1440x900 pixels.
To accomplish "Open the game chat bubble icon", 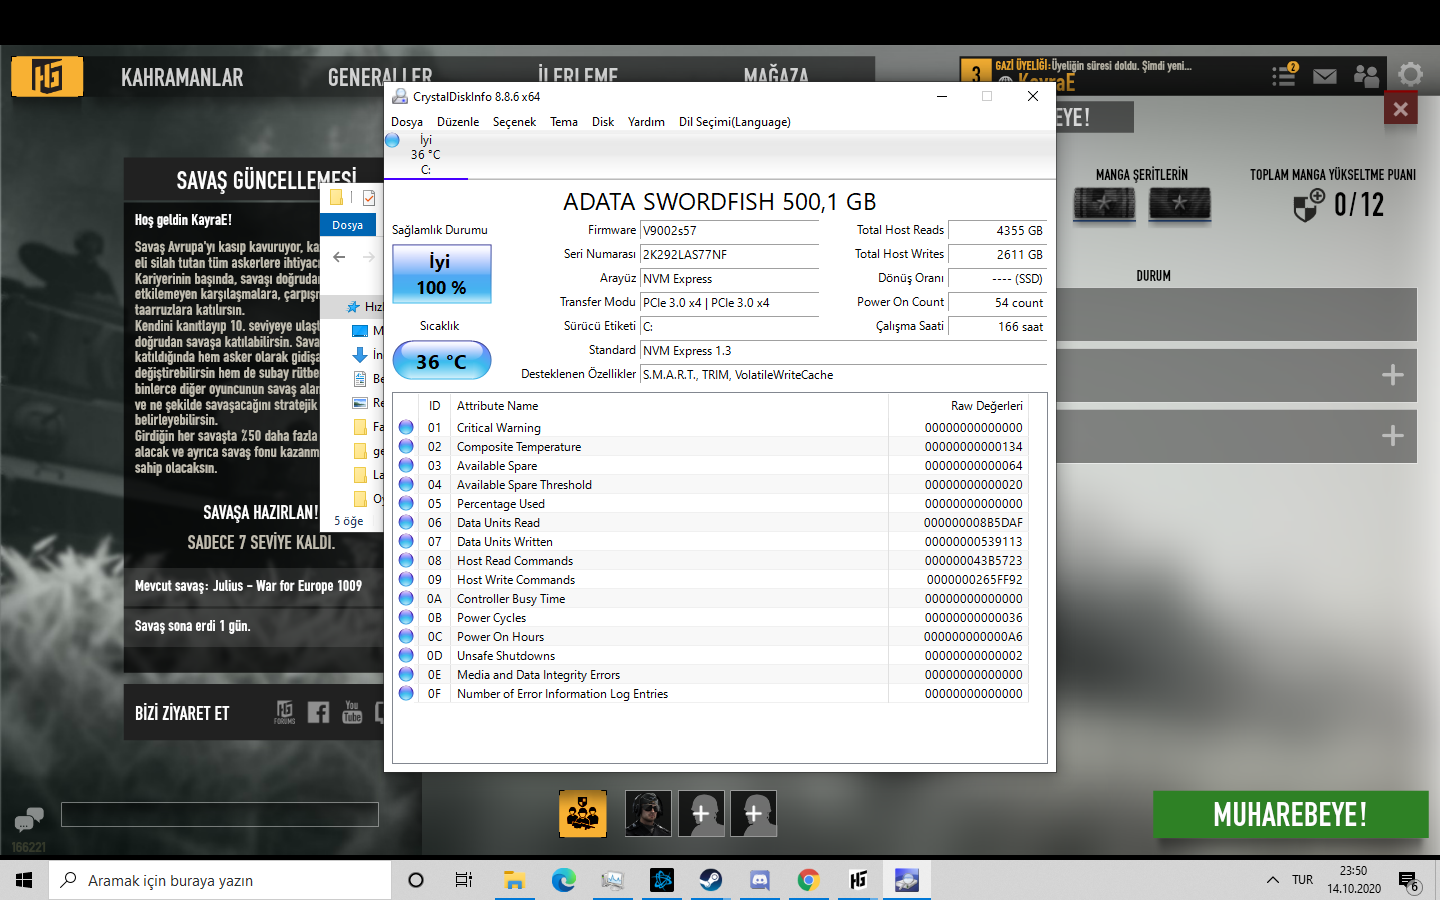I will [x=29, y=820].
